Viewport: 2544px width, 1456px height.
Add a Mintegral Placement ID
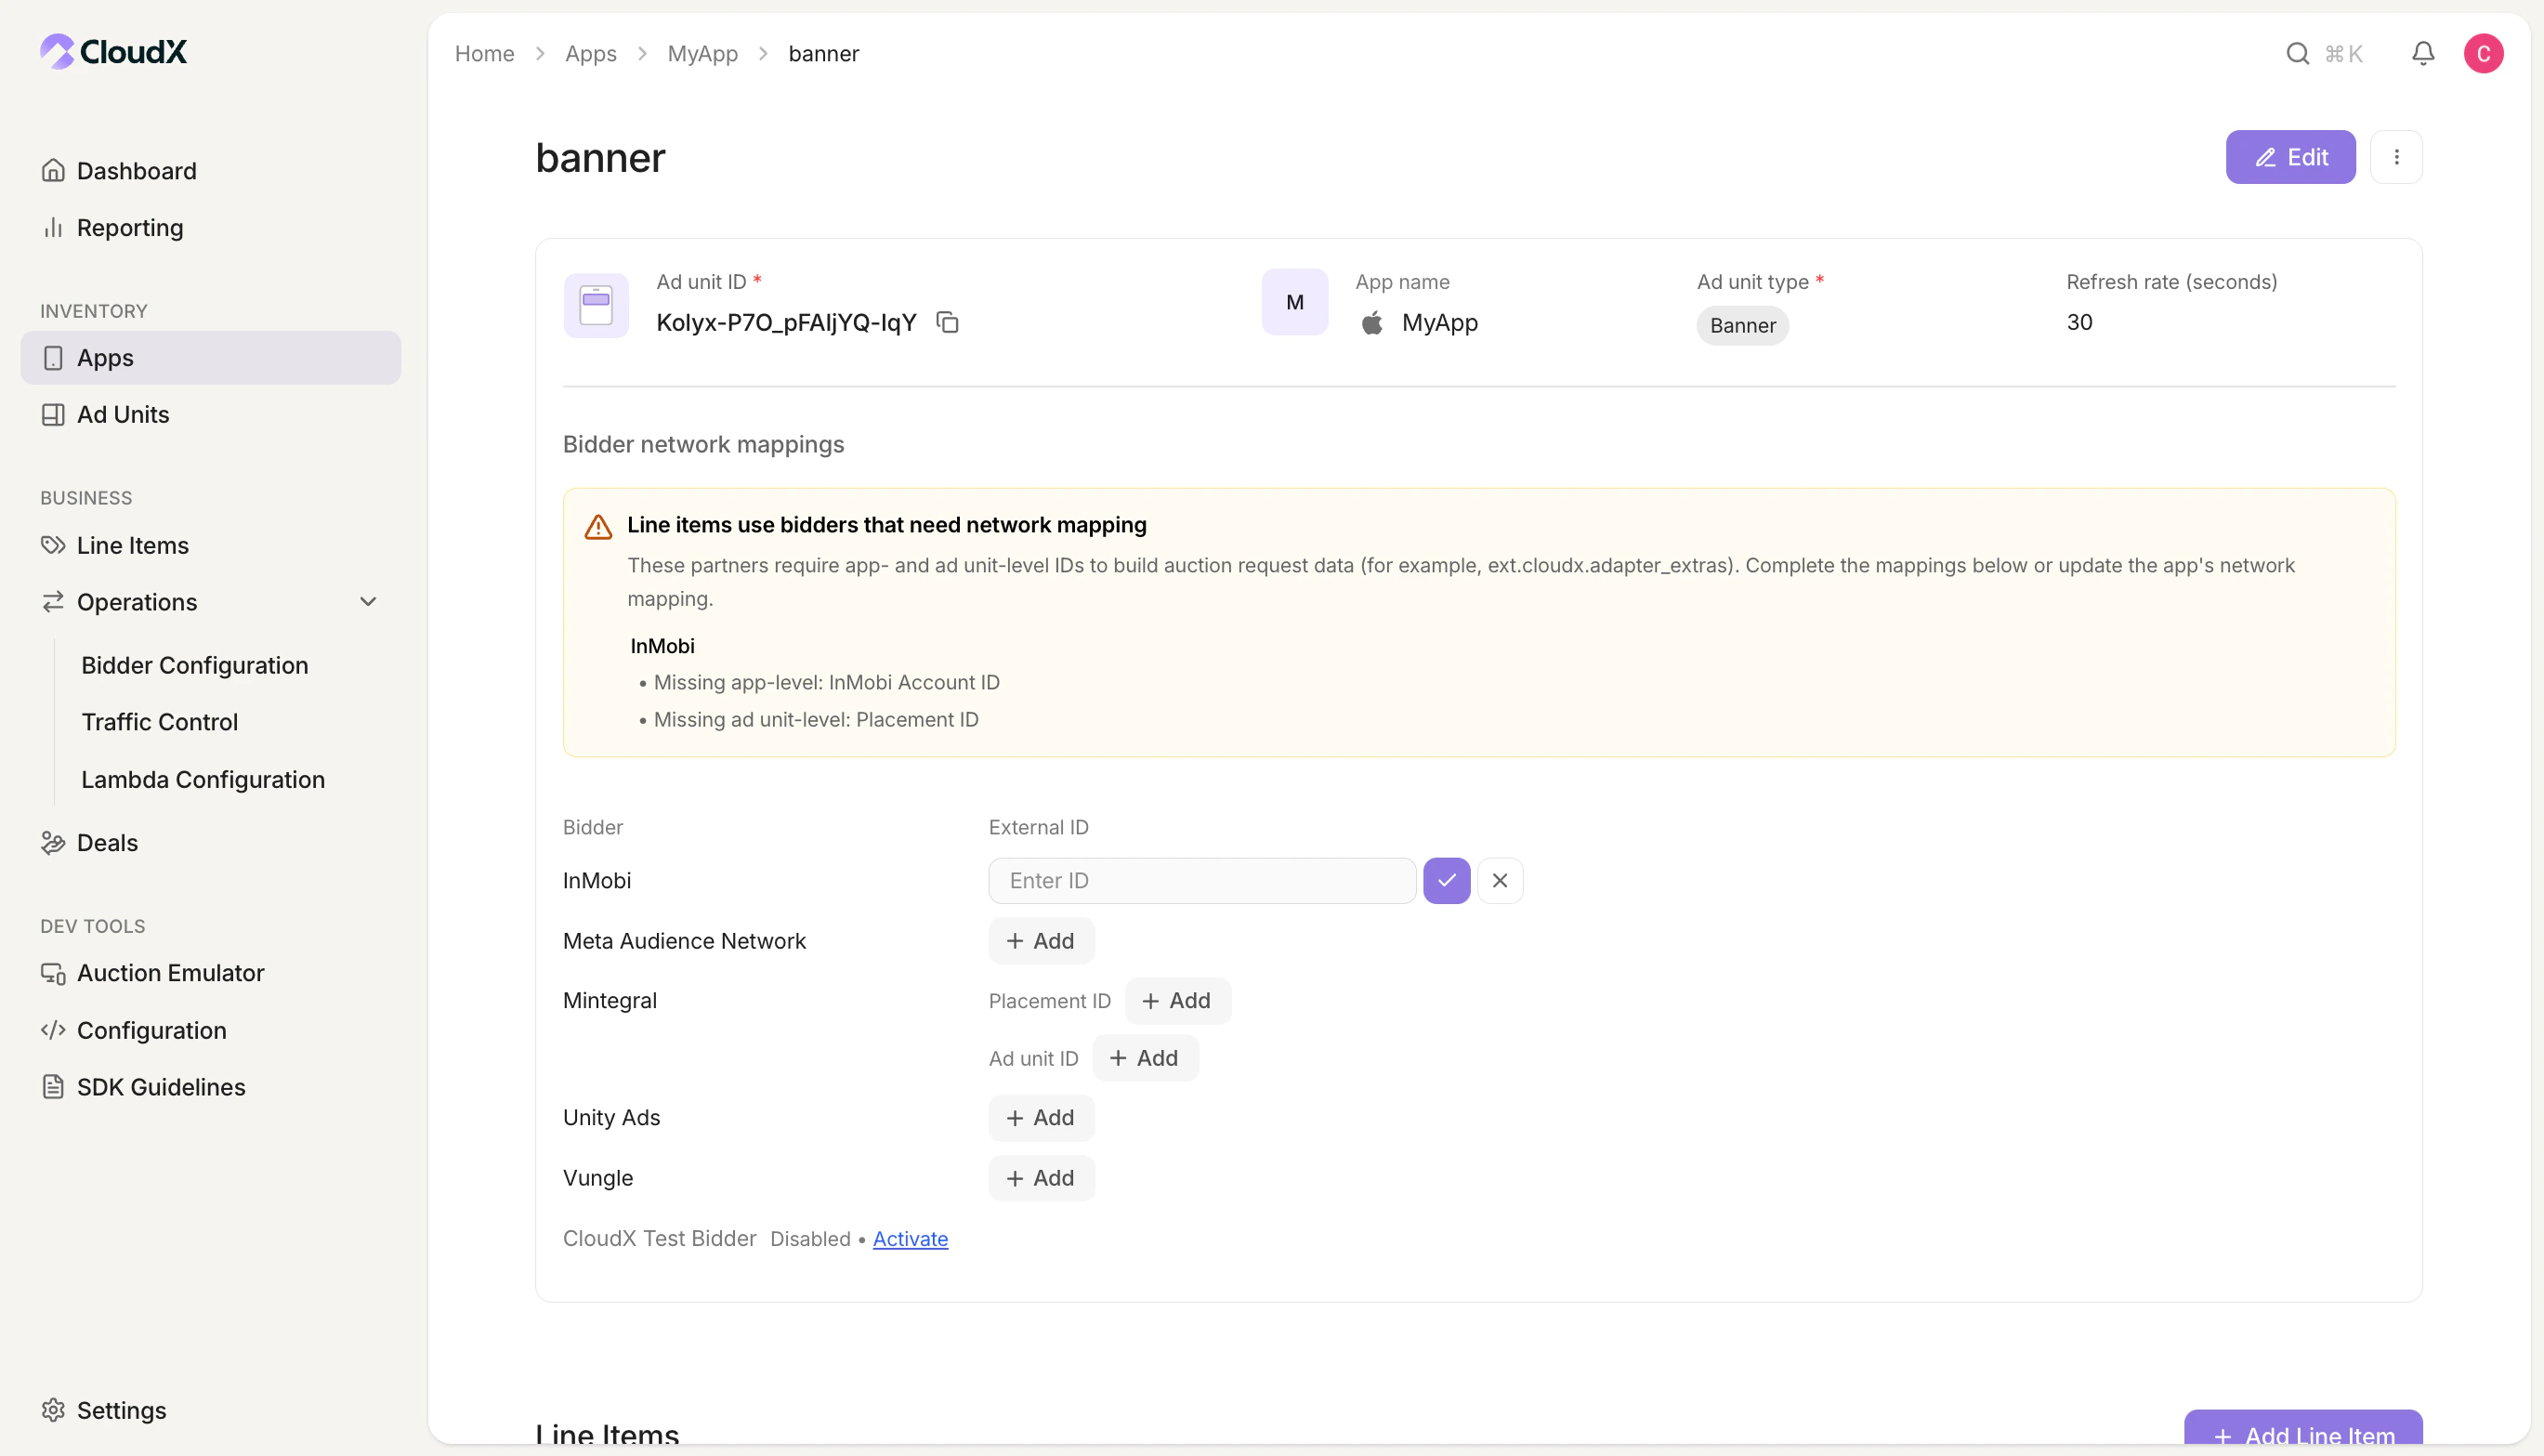1177,1000
